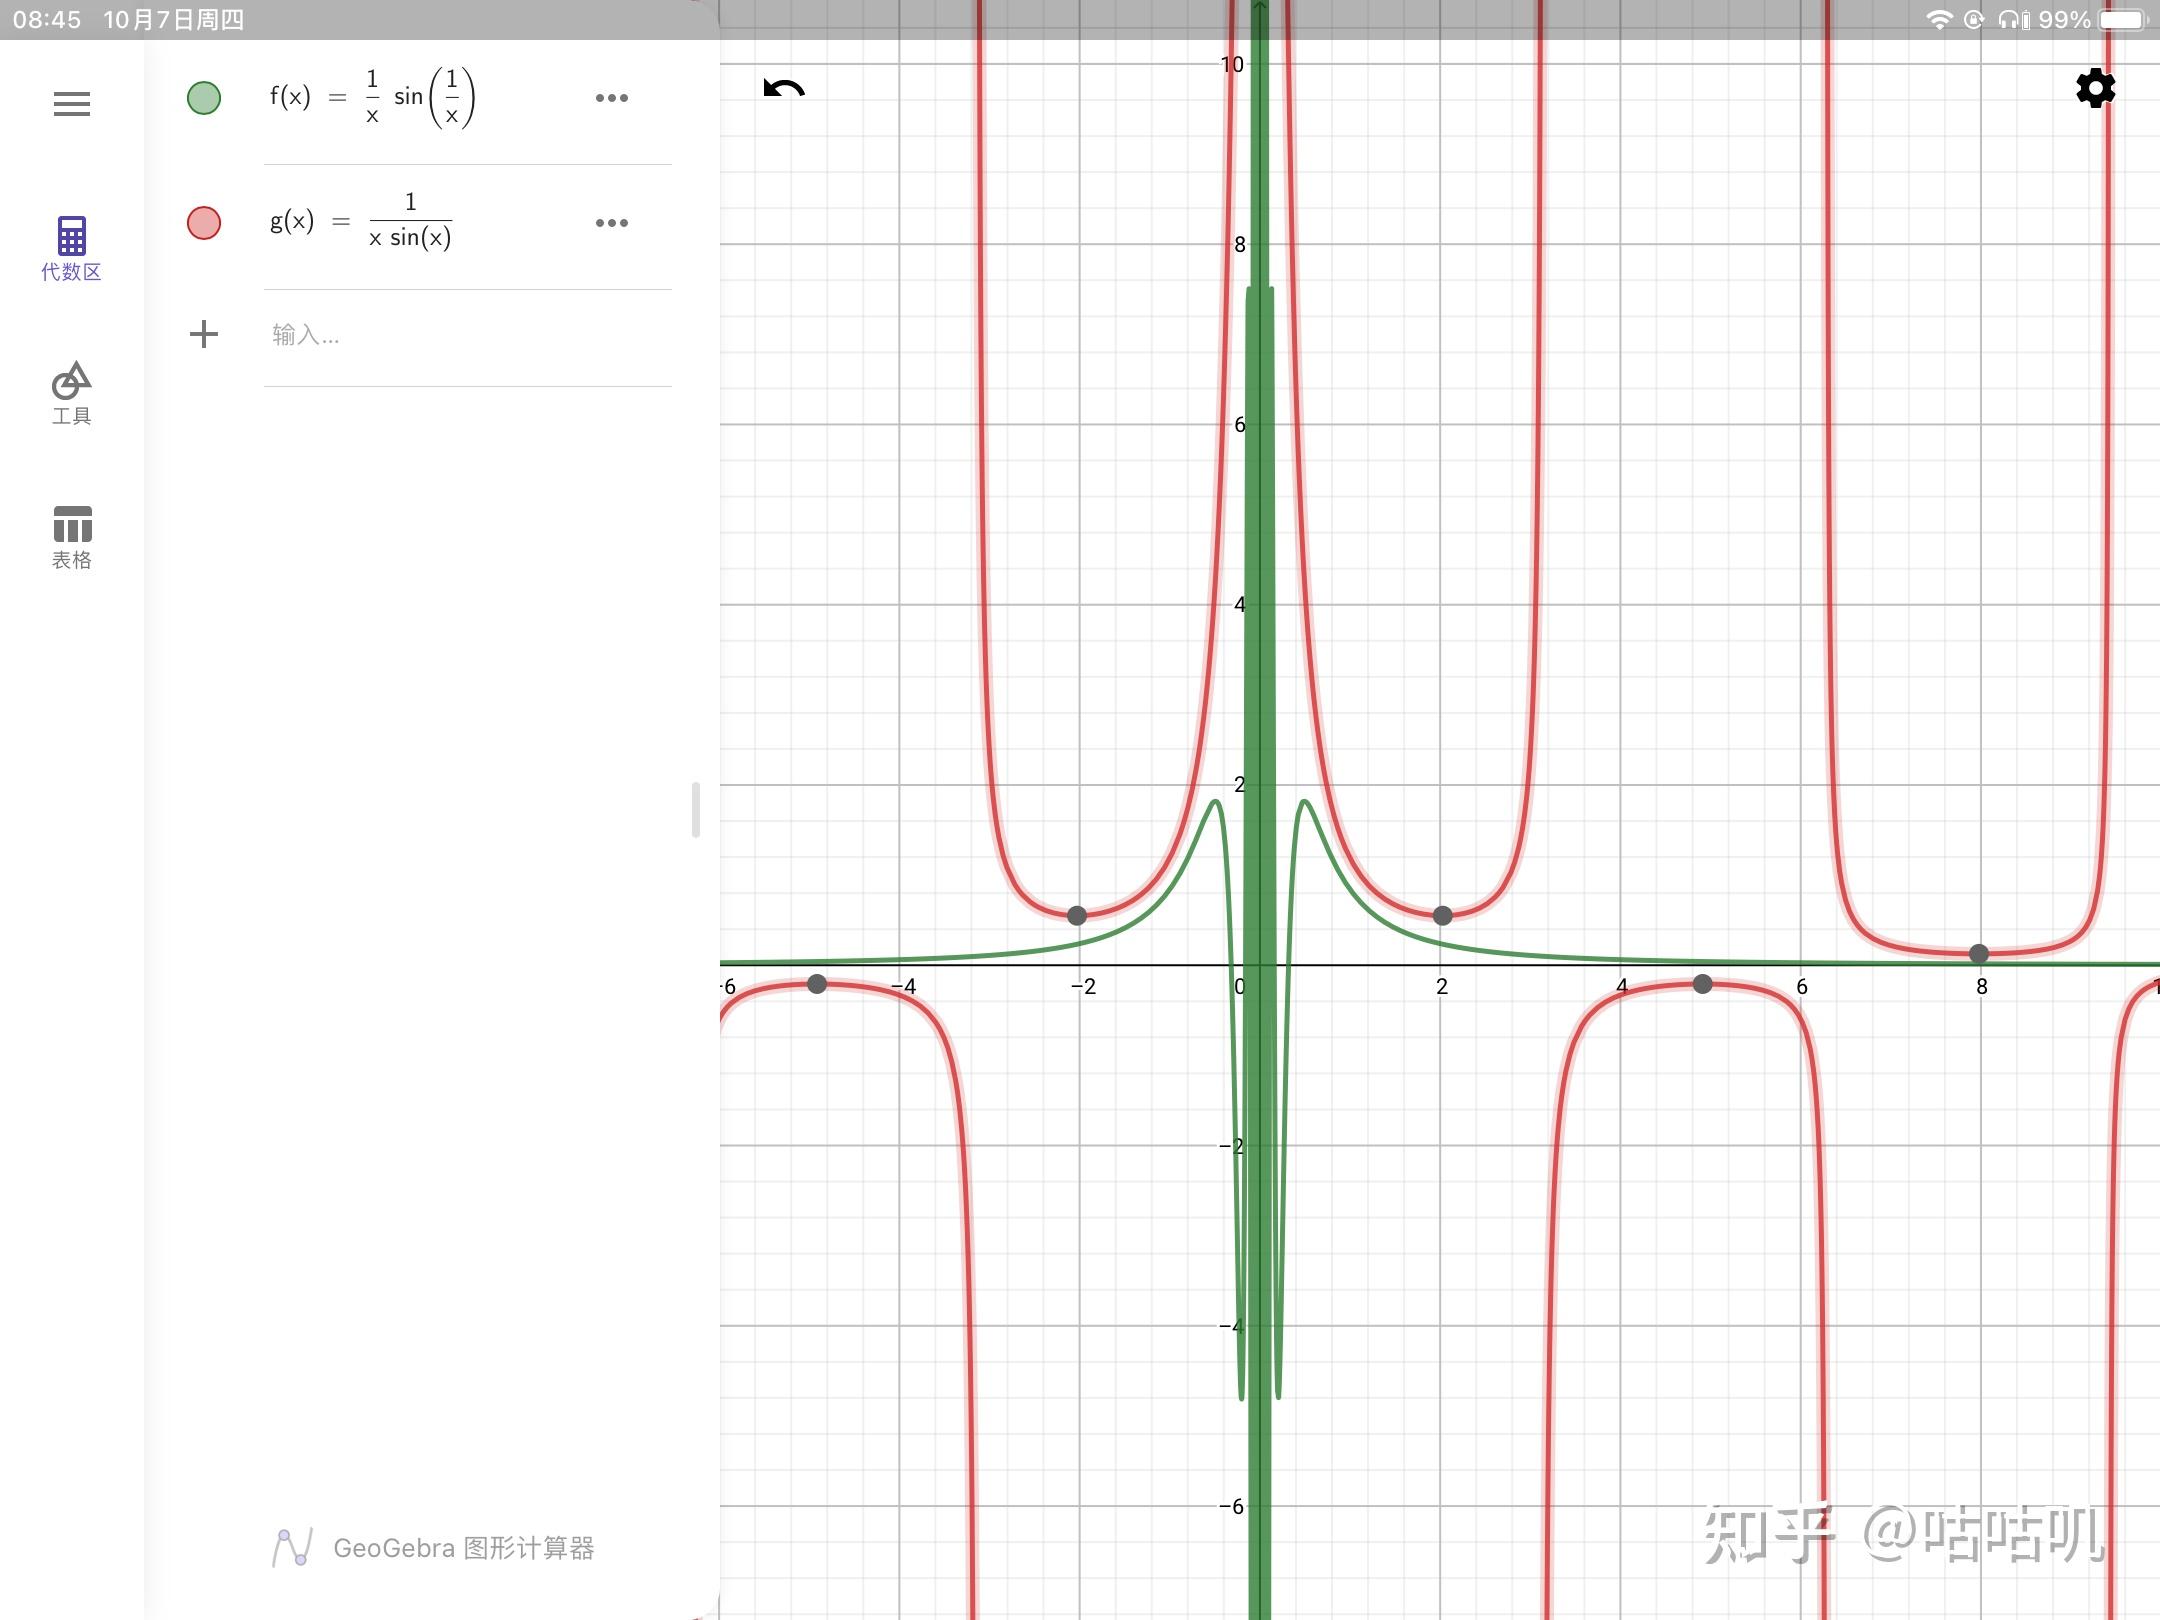Click the algebra panel resize handle
The width and height of the screenshot is (2160, 1620).
(695, 810)
